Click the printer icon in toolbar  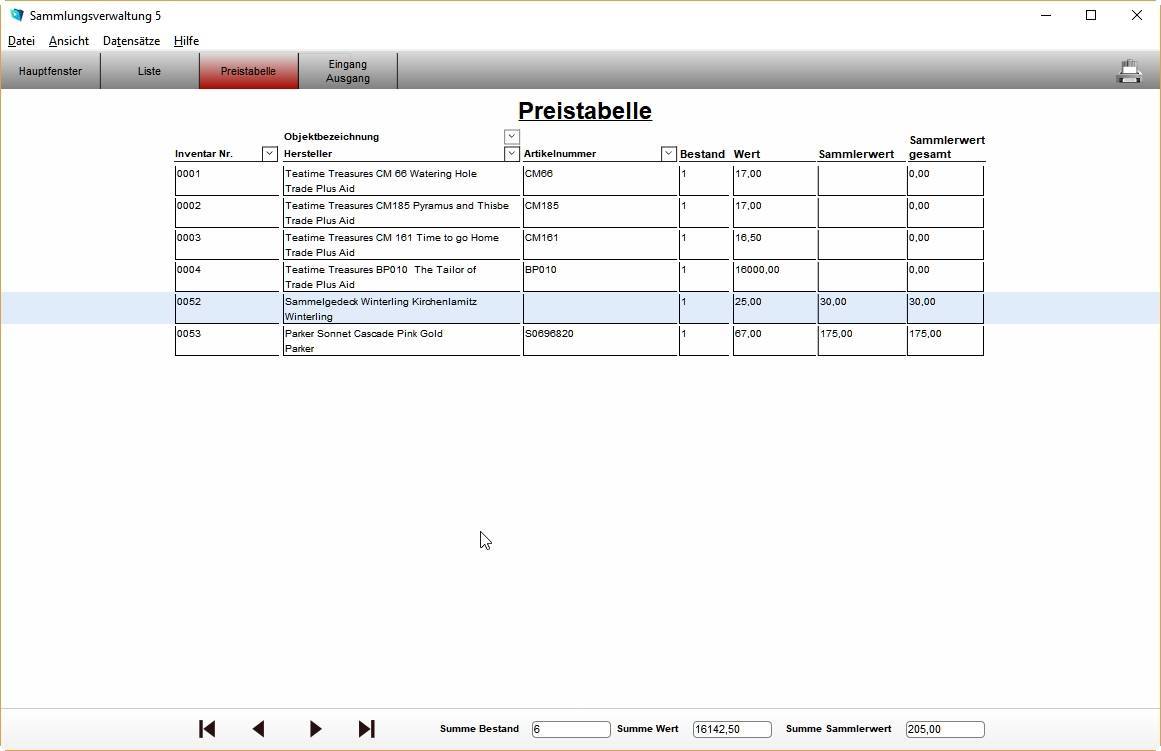[1129, 72]
